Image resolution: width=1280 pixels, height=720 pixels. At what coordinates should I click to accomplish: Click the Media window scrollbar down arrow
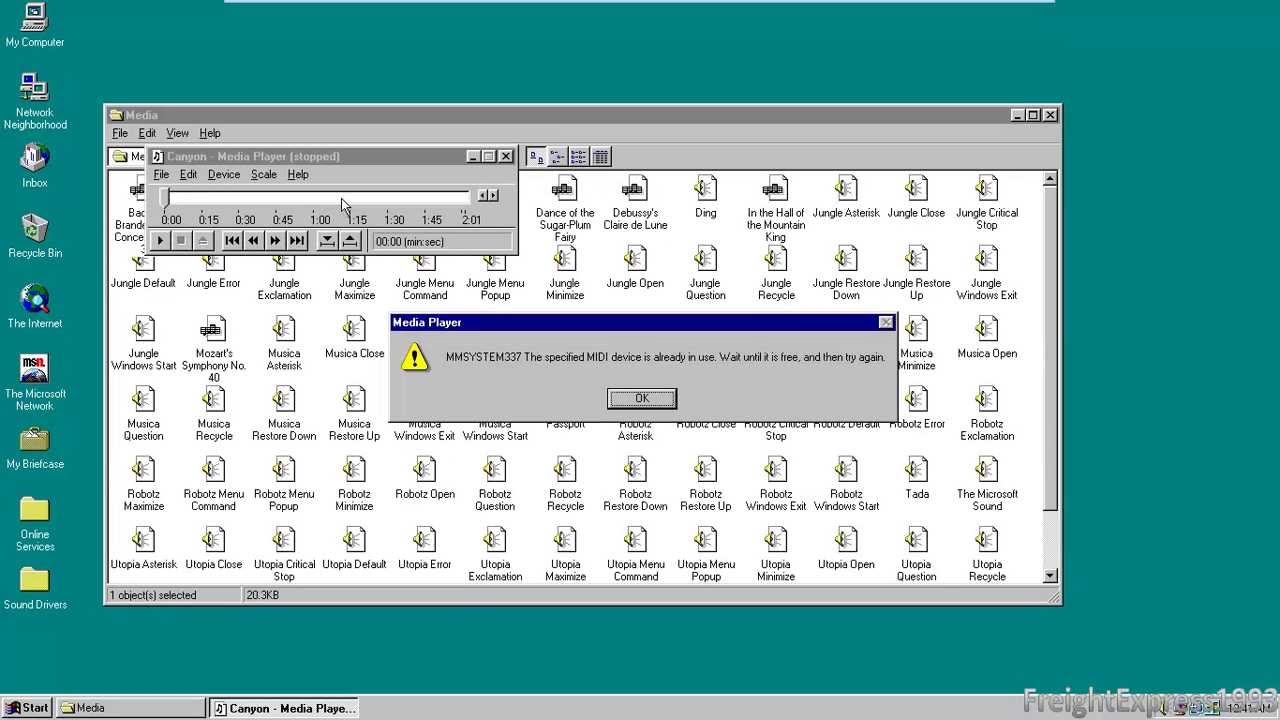(x=1050, y=576)
